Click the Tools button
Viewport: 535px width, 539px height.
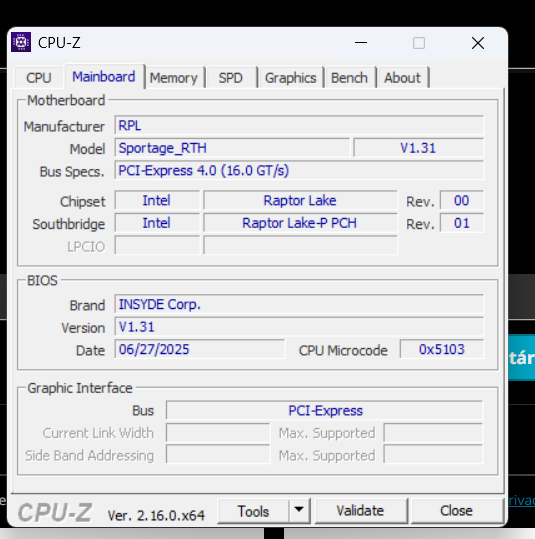253,511
